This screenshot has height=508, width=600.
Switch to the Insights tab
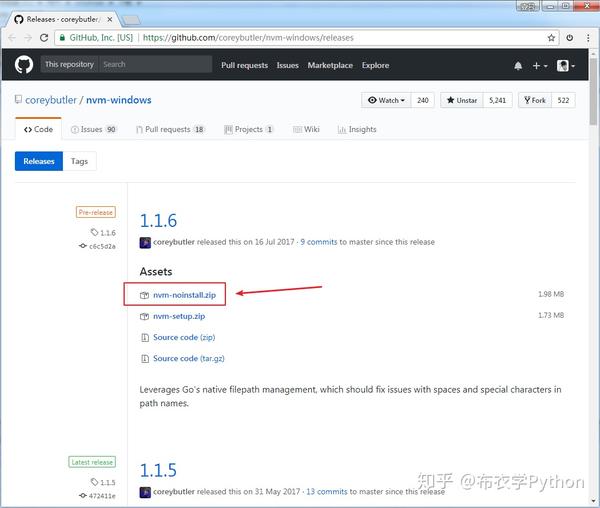(x=357, y=129)
